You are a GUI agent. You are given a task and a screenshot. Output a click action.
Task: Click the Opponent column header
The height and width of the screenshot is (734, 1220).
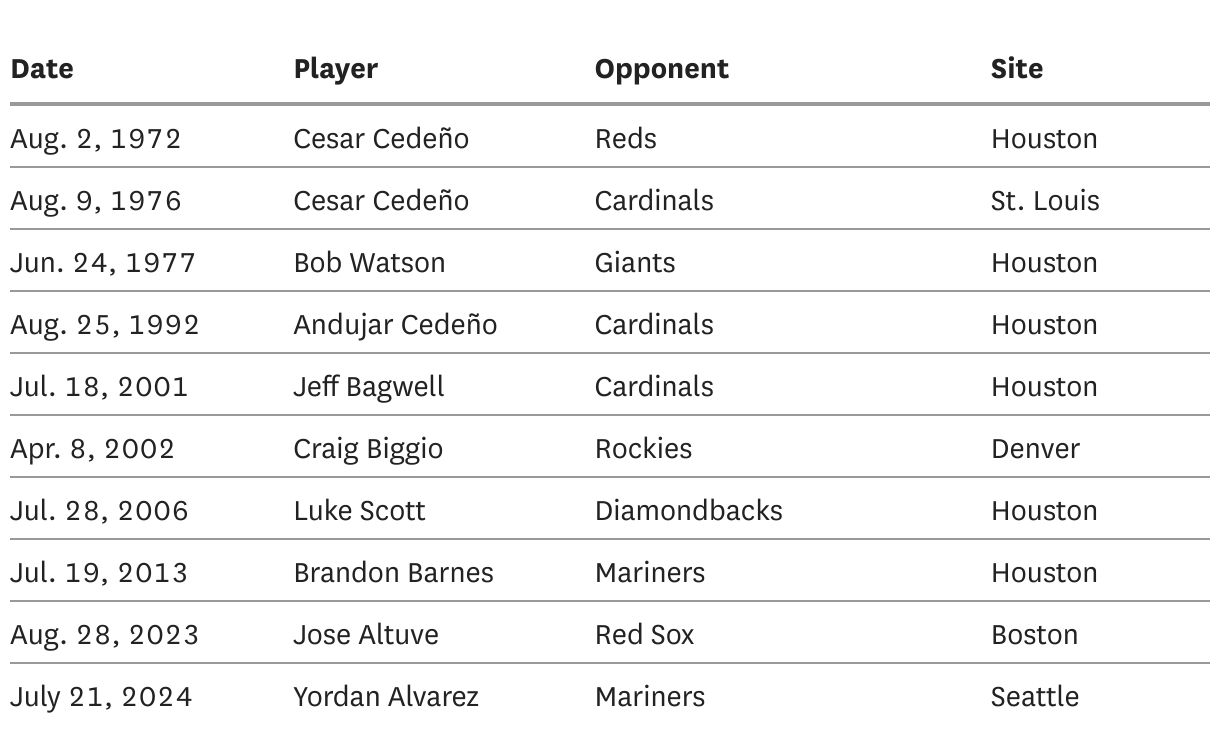(x=662, y=69)
